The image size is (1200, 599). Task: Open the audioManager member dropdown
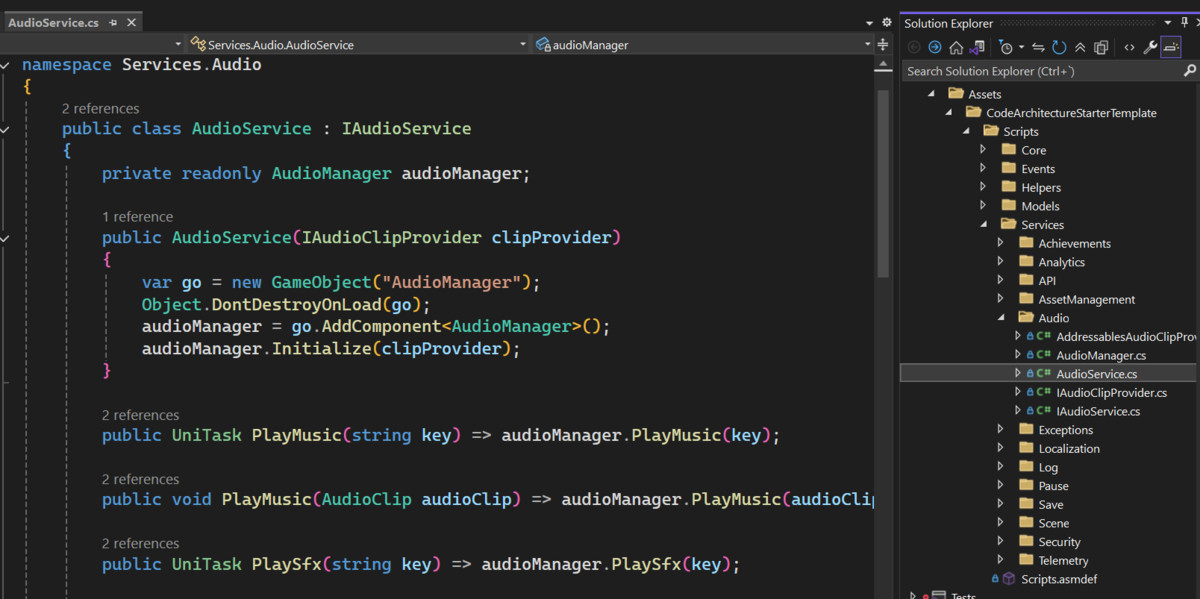867,44
